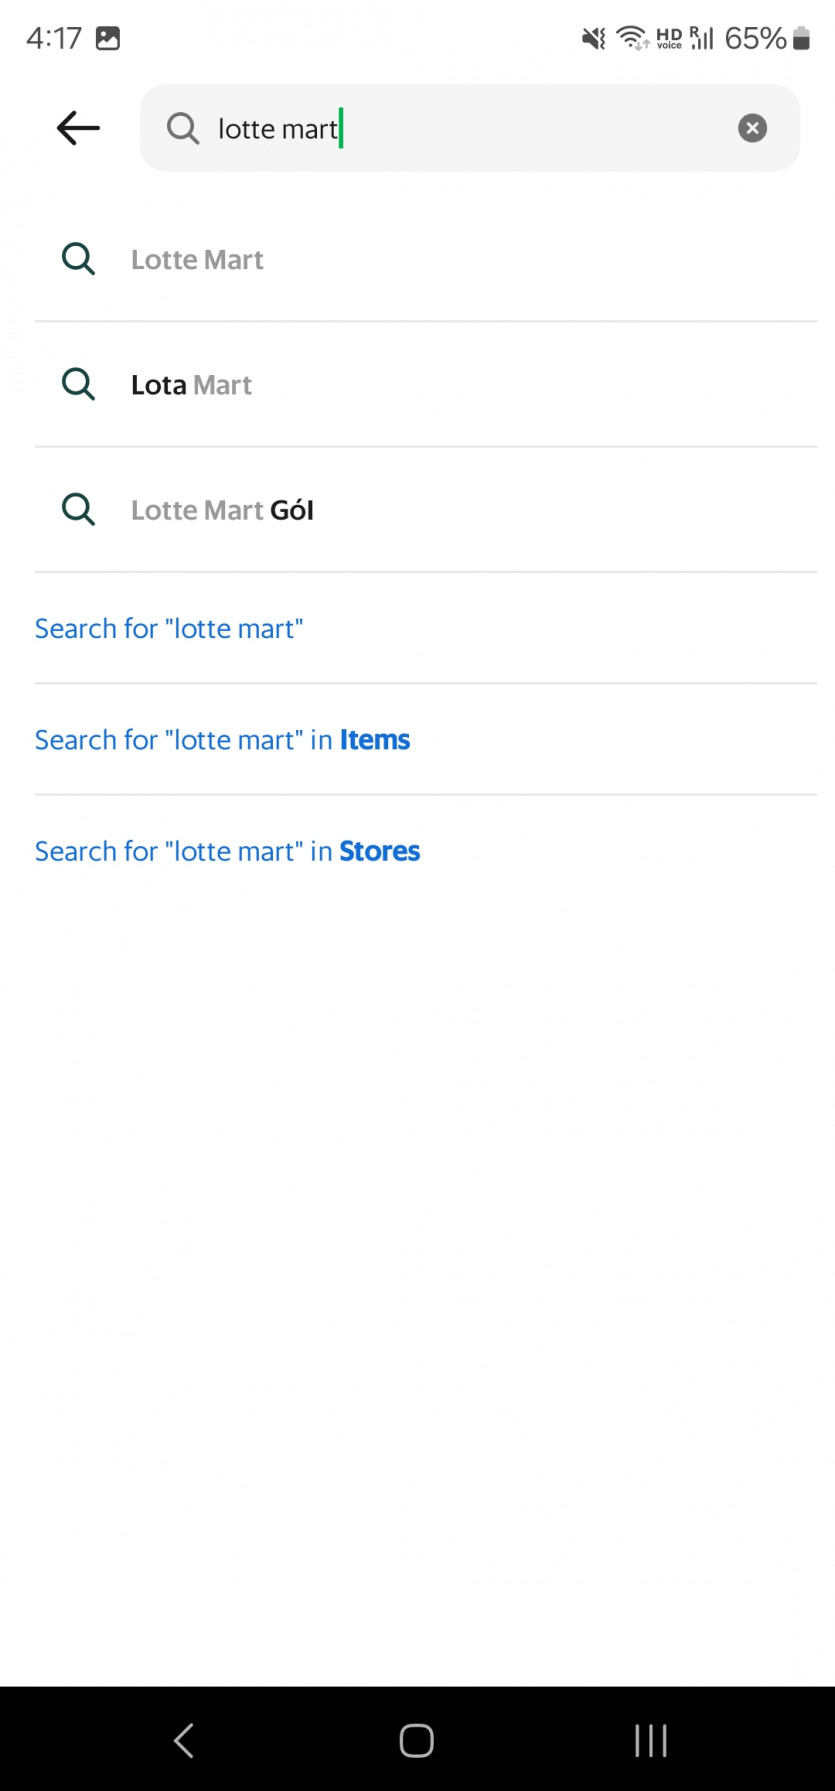Screen dimensions: 835x1791
Task: Tap search icon next to Lota Mart
Action: [x=78, y=384]
